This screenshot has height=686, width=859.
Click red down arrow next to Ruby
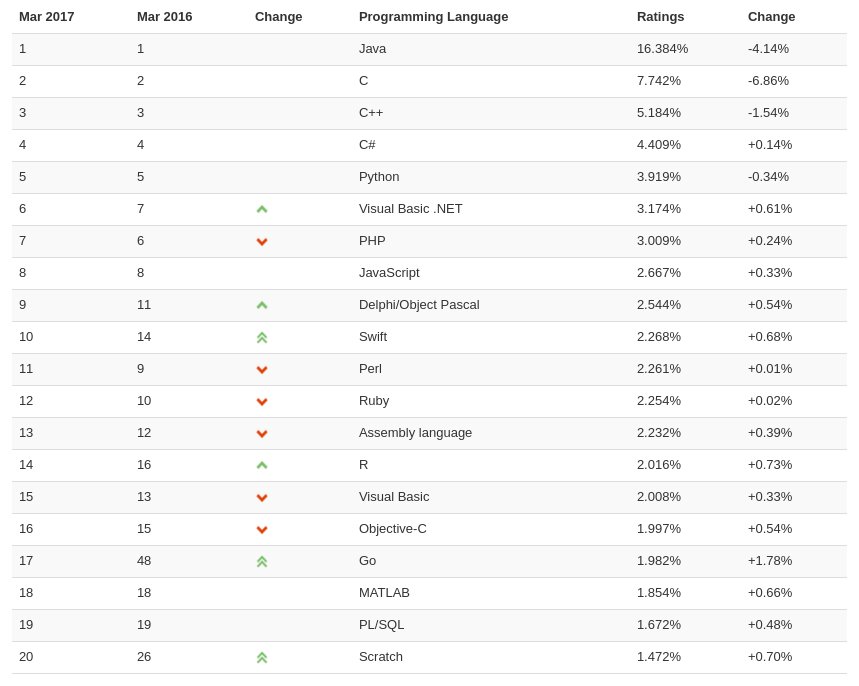point(262,402)
